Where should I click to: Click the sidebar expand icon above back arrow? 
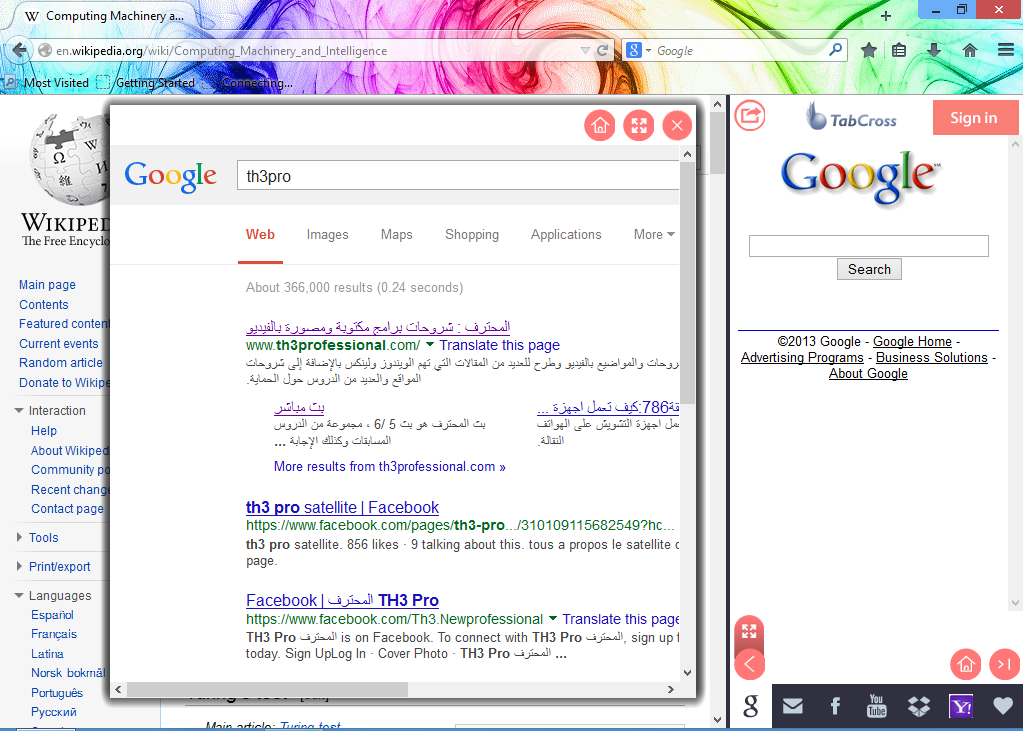749,631
